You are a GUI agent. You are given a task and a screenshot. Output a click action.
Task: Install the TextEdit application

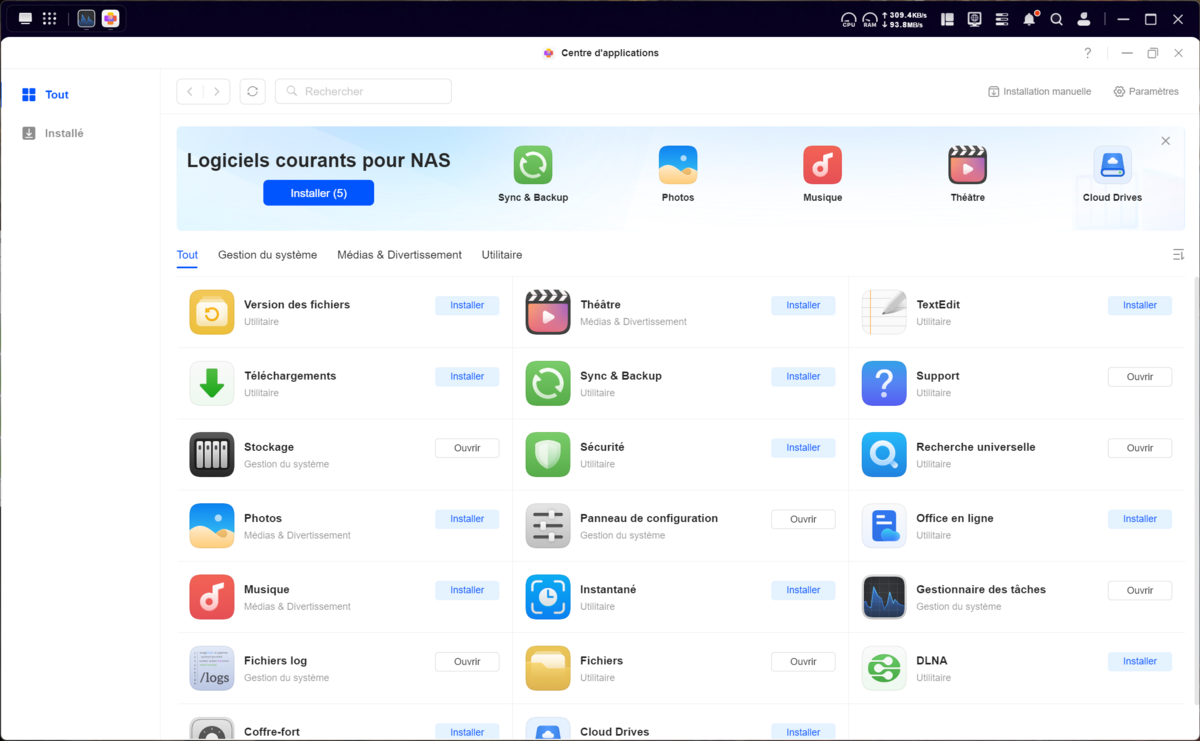point(1139,306)
